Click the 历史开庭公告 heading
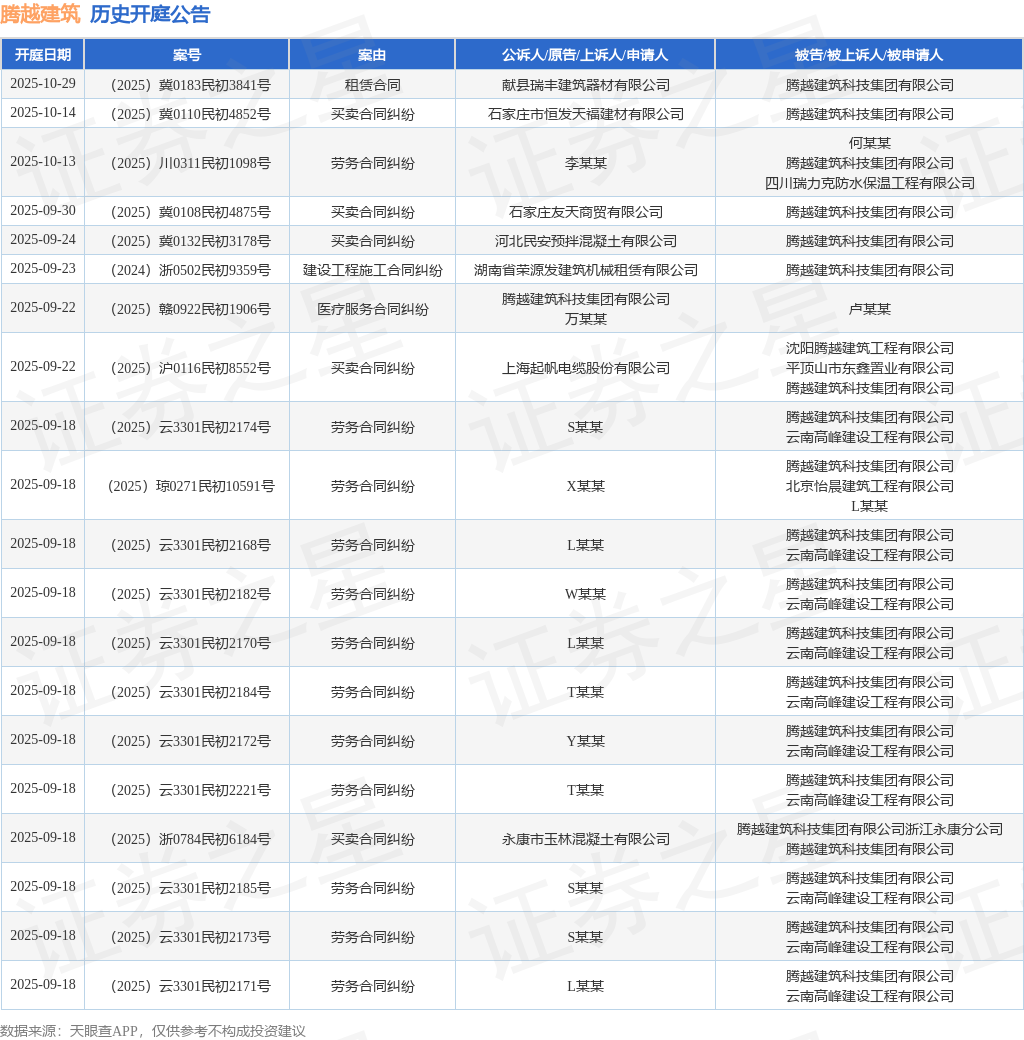Screen dimensions: 1024x1040 point(150,14)
